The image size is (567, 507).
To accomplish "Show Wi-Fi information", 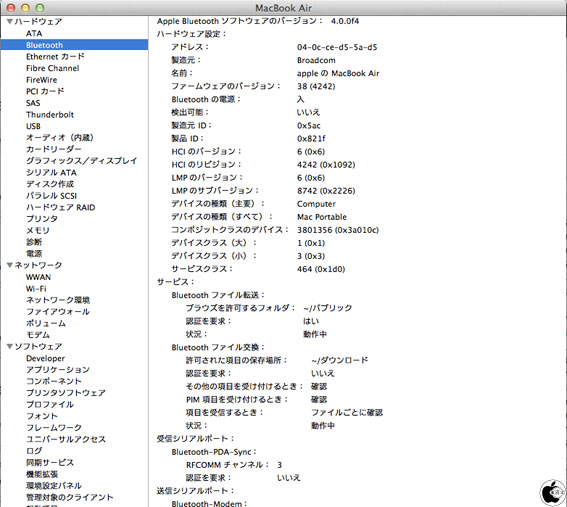I will (x=36, y=289).
